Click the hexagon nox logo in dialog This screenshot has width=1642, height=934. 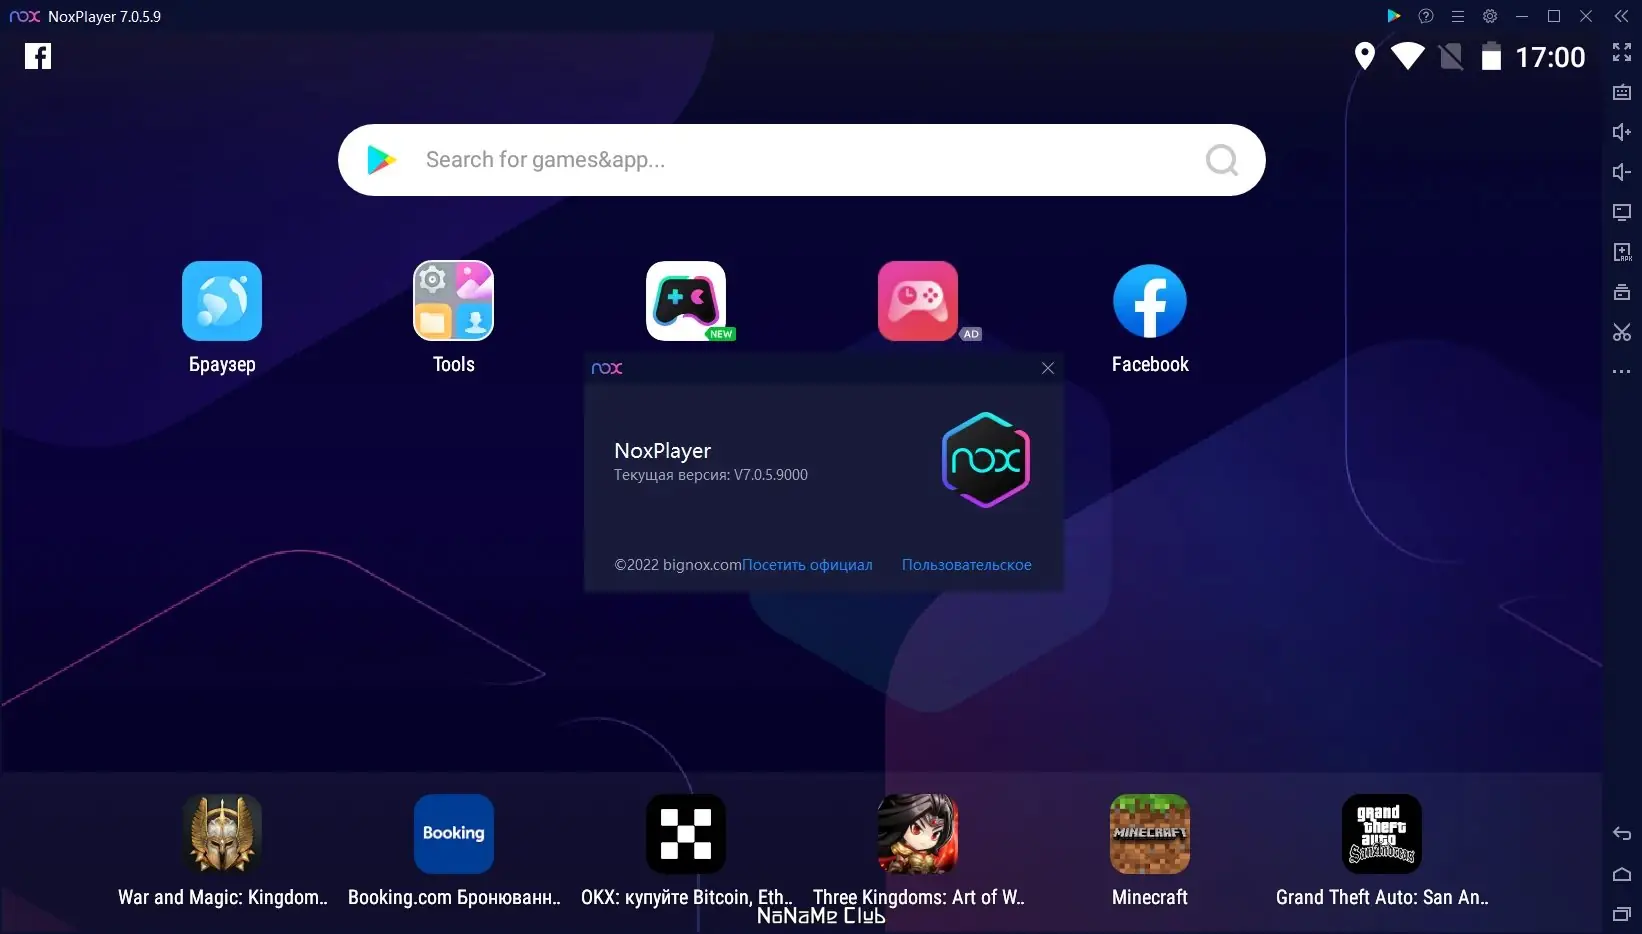986,460
